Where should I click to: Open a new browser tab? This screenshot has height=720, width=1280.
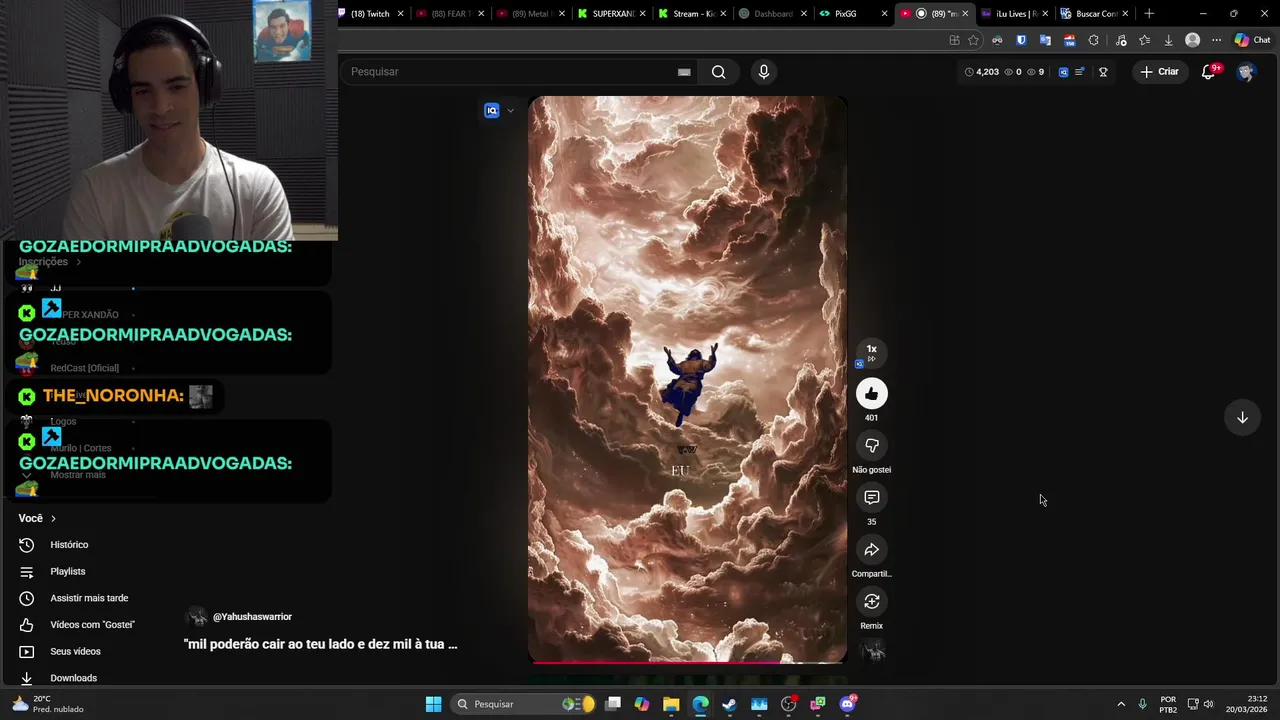[x=1149, y=14]
